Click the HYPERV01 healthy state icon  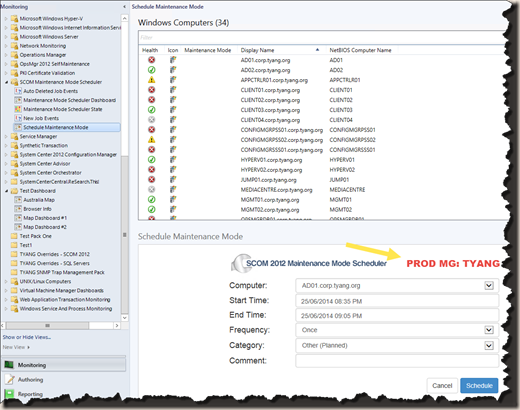(152, 160)
